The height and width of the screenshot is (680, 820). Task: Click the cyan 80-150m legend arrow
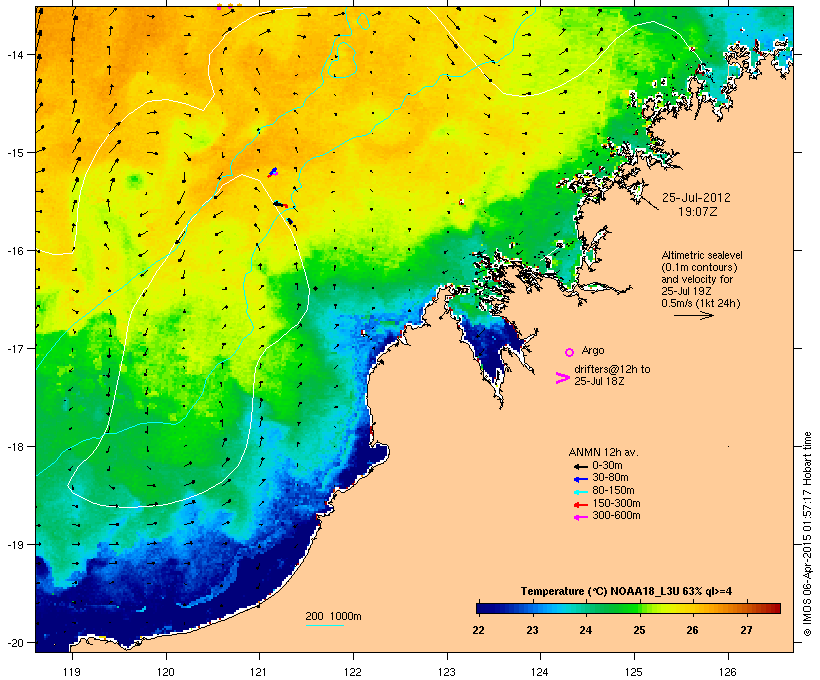point(580,492)
